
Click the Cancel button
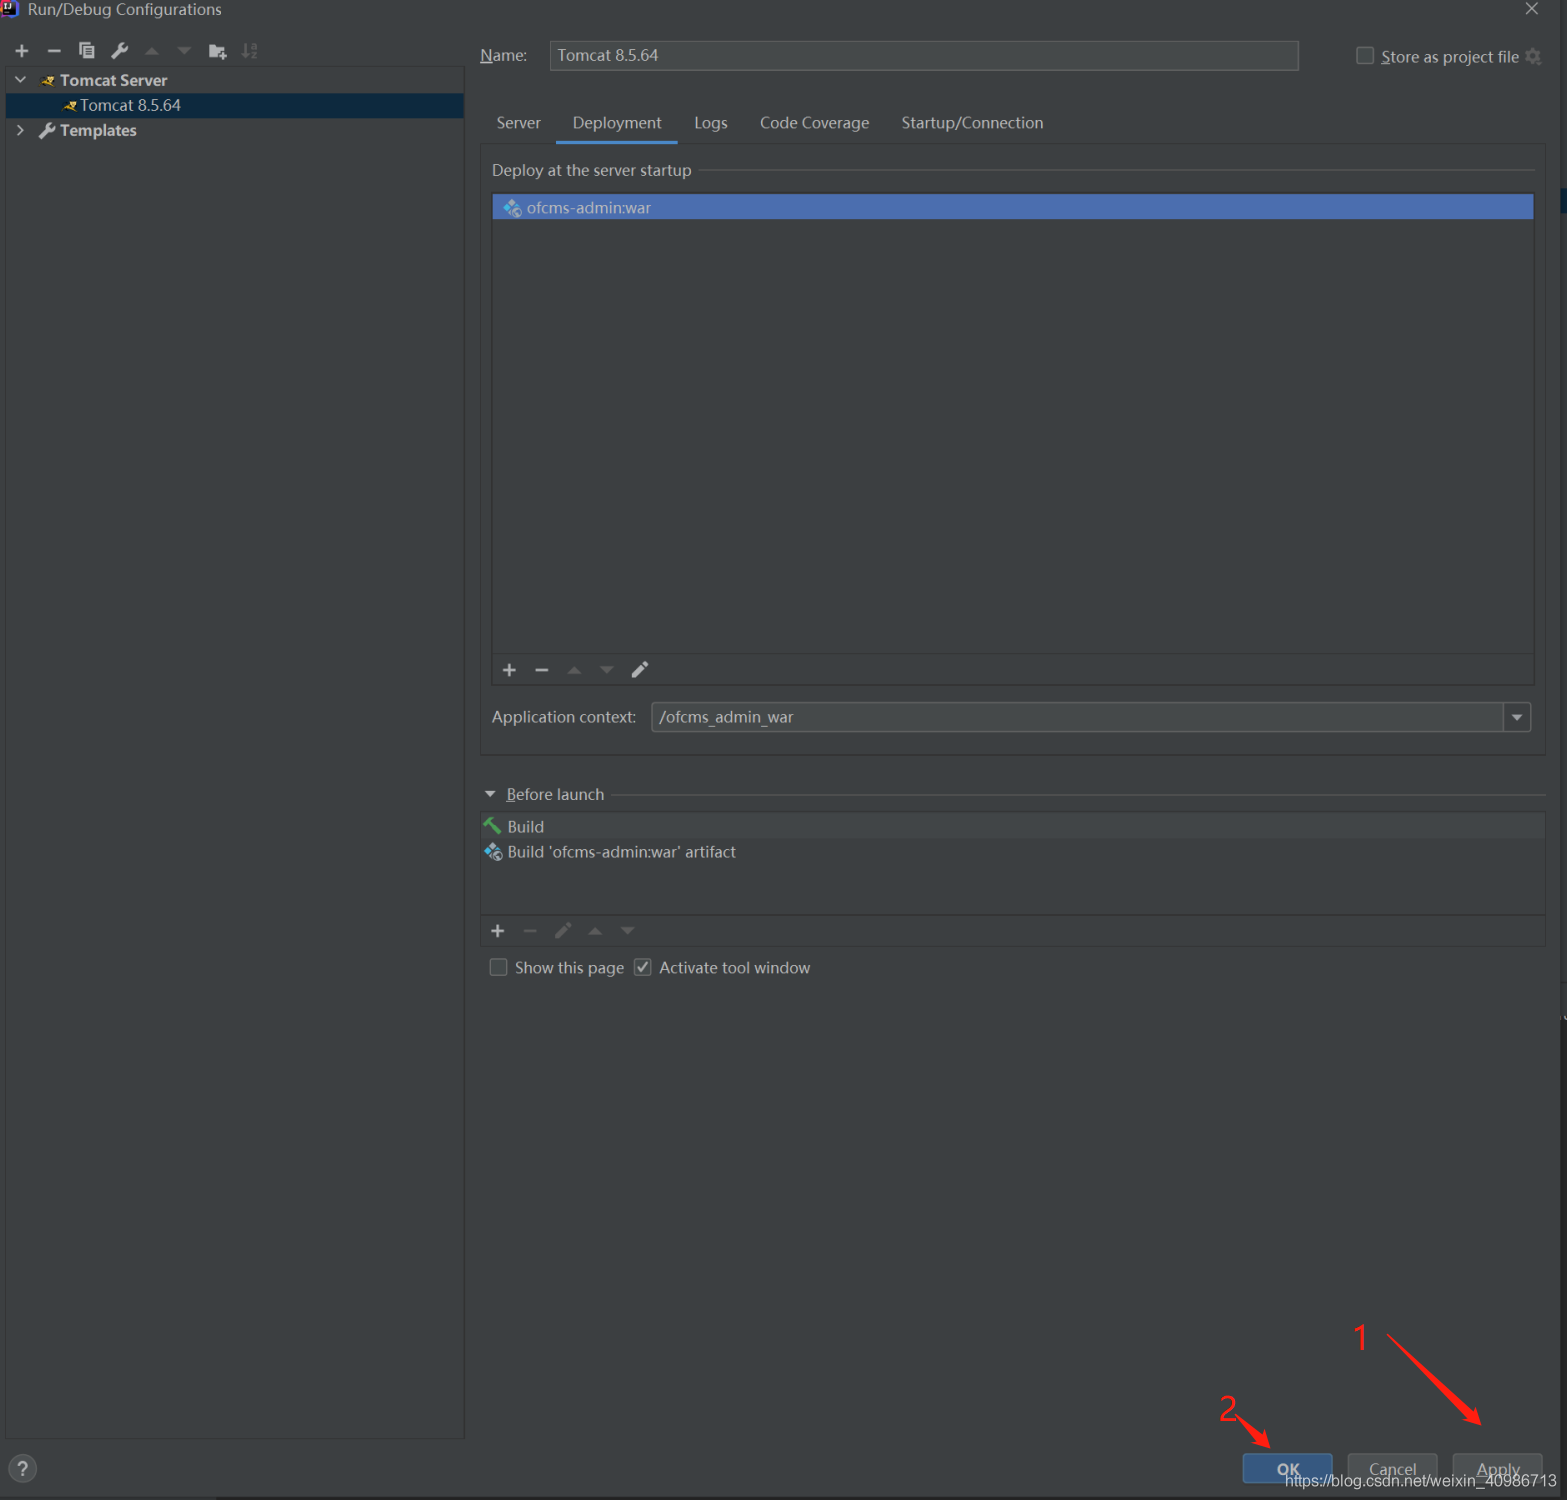click(1391, 1468)
